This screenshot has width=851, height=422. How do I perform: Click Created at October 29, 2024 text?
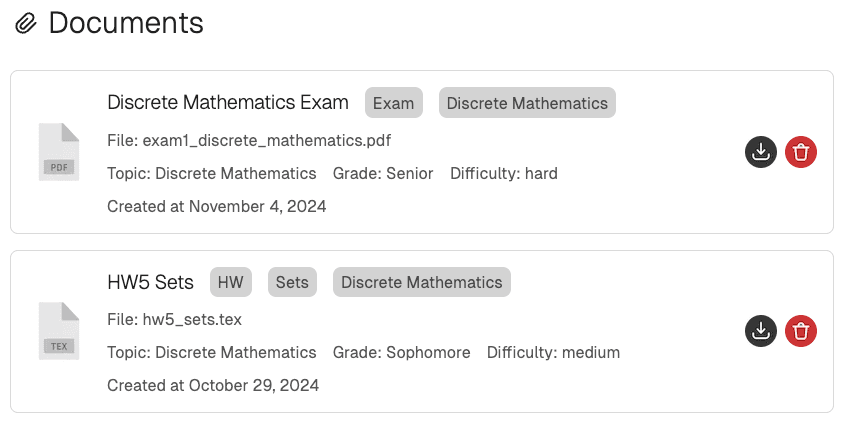pyautogui.click(x=213, y=385)
